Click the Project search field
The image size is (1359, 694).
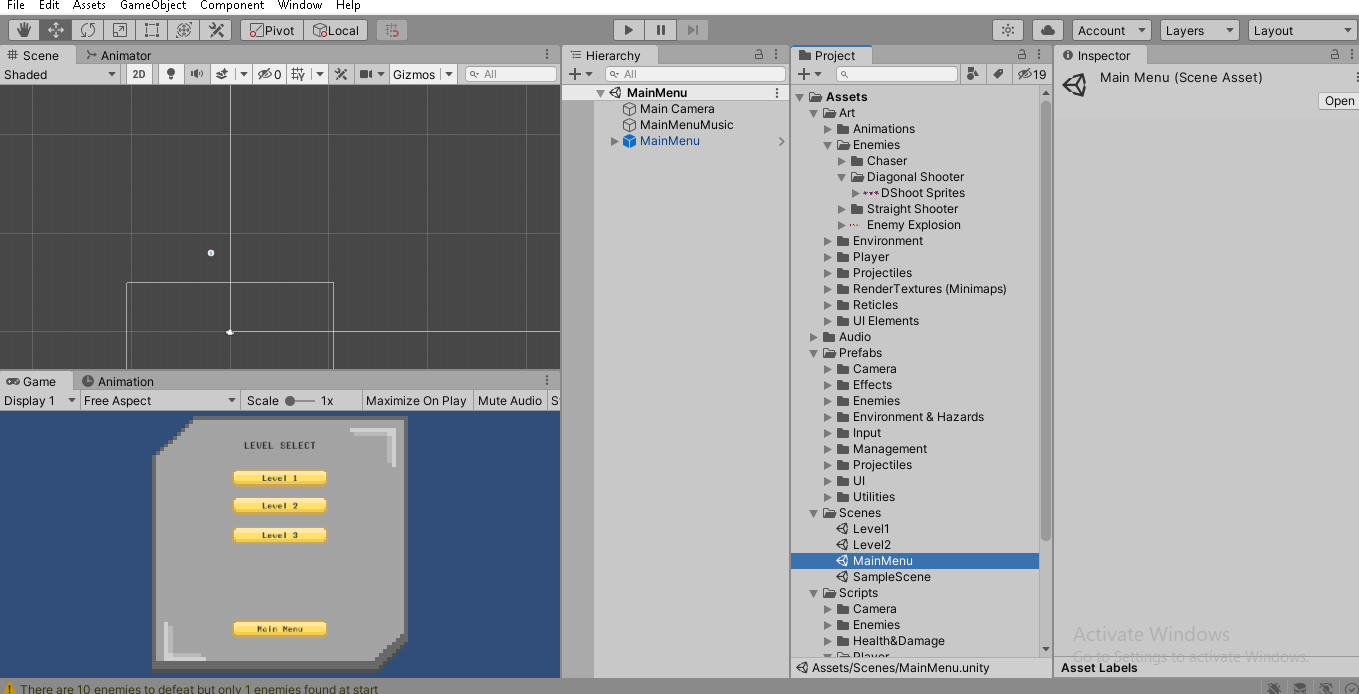tap(897, 74)
